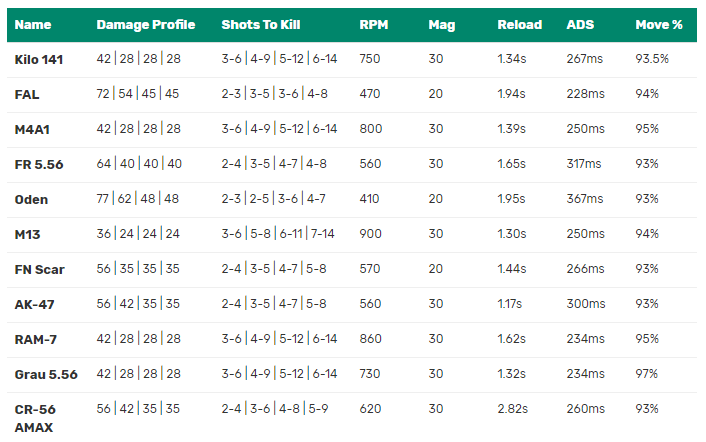Sort by the RPM column header
This screenshot has width=706, height=442.
[x=374, y=25]
